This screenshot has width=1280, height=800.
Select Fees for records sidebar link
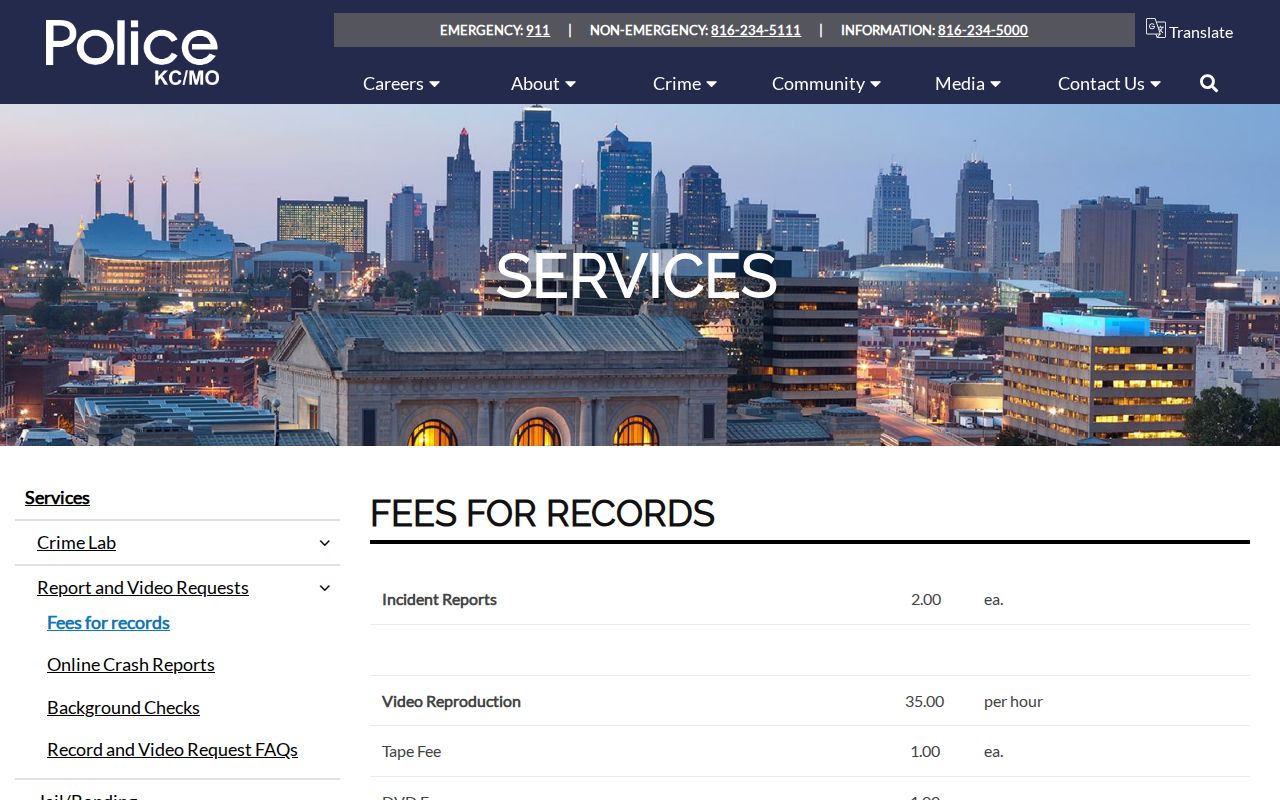tap(108, 623)
